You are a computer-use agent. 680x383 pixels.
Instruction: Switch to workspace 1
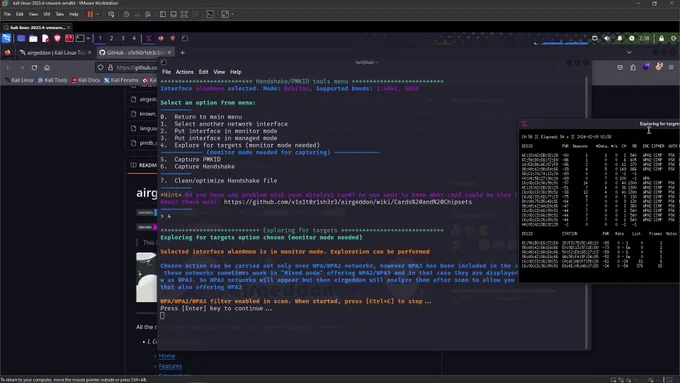[100, 38]
